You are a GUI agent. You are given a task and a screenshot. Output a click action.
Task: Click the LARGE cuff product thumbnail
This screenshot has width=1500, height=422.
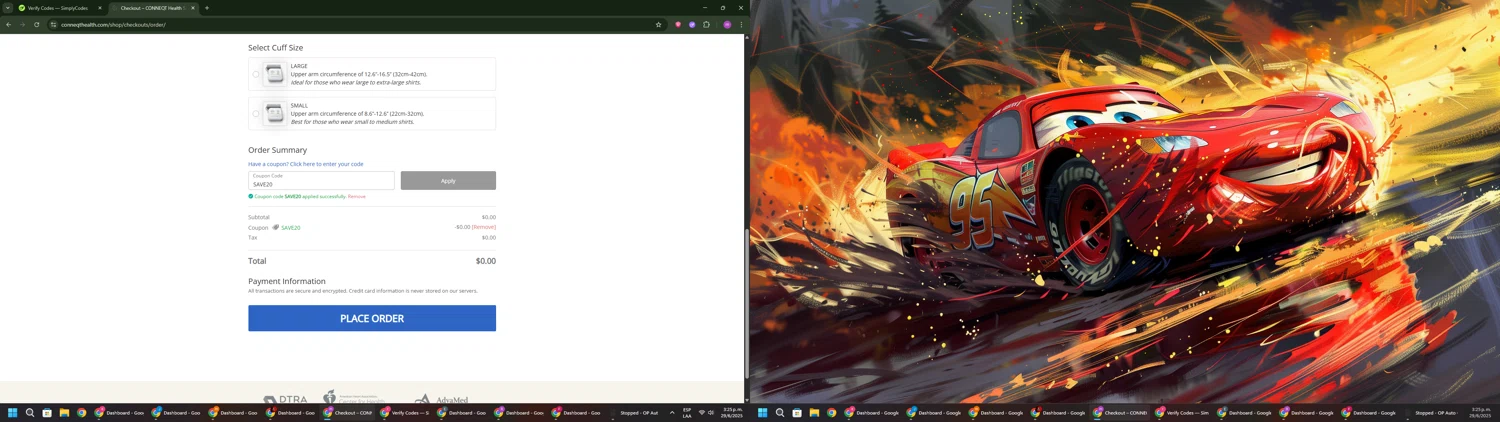(274, 74)
